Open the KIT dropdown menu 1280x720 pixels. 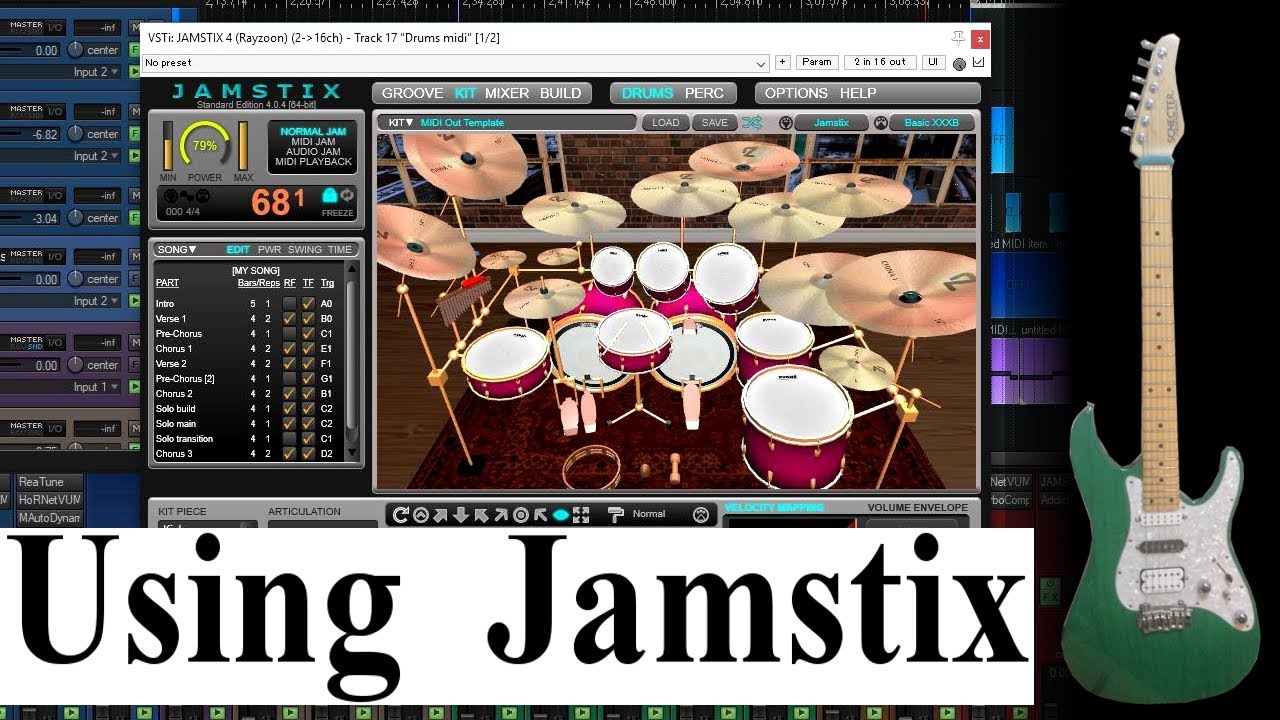click(x=401, y=122)
